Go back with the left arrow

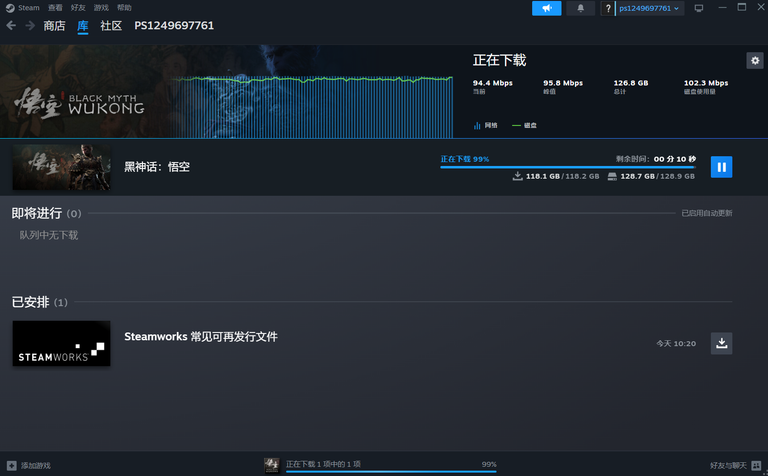click(x=11, y=25)
